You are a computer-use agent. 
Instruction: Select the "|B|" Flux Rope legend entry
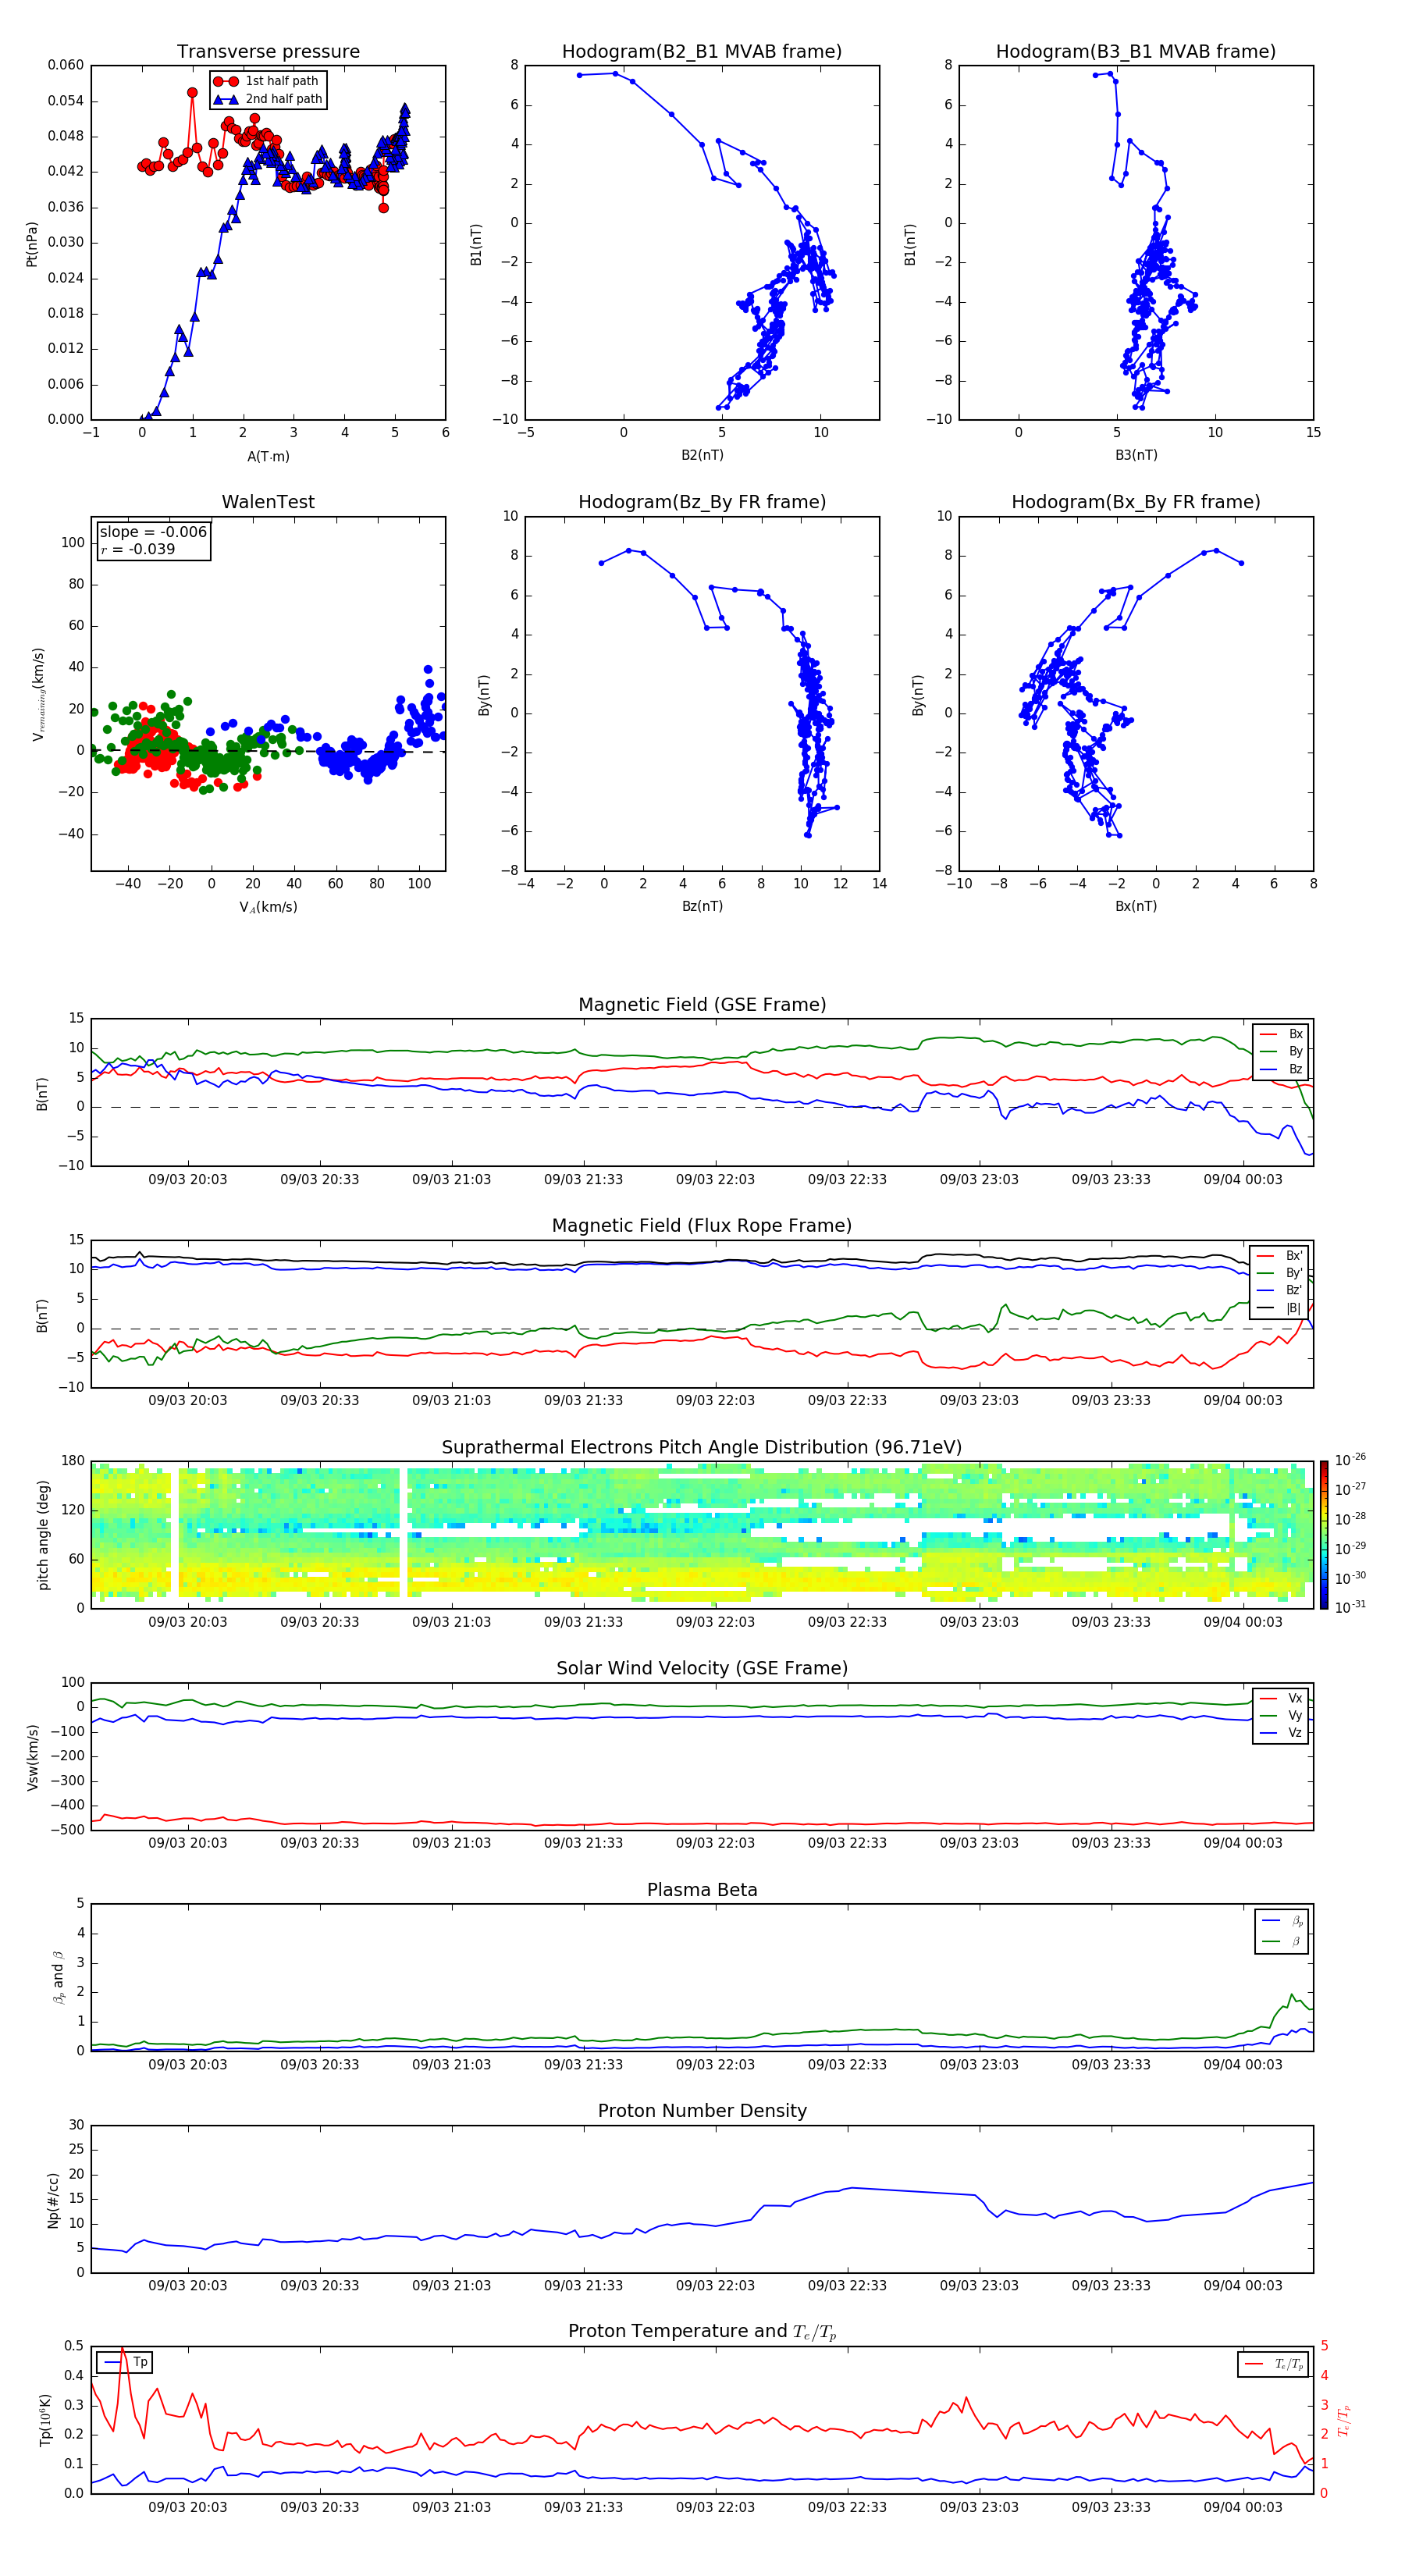(x=1281, y=1308)
